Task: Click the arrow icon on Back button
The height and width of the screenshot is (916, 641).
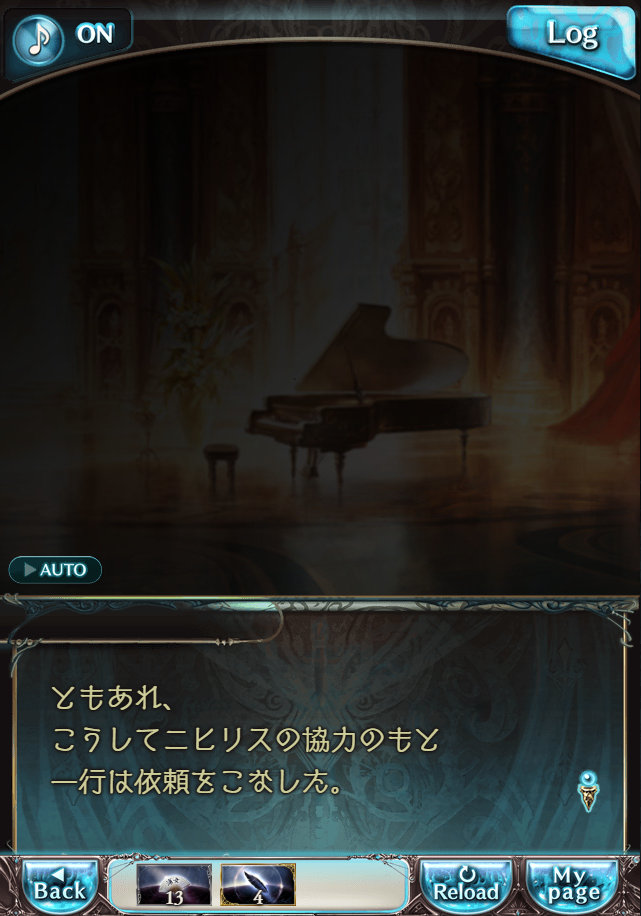Action: point(57,874)
